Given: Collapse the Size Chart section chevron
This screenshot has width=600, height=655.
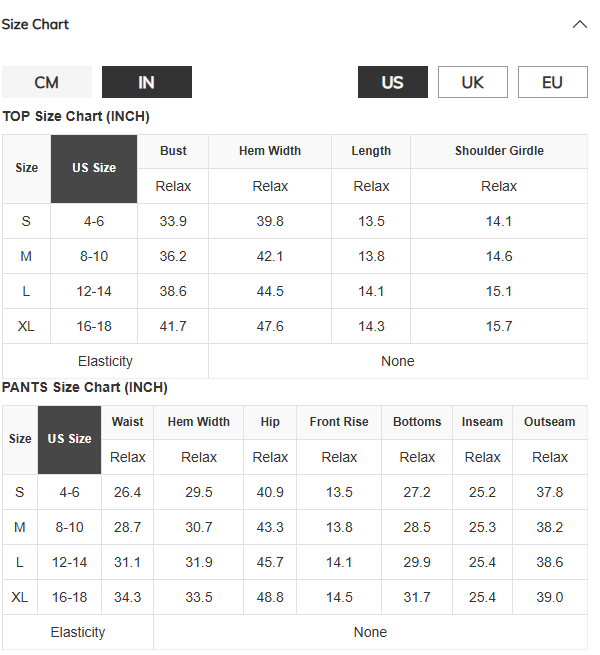Looking at the screenshot, I should tap(580, 24).
